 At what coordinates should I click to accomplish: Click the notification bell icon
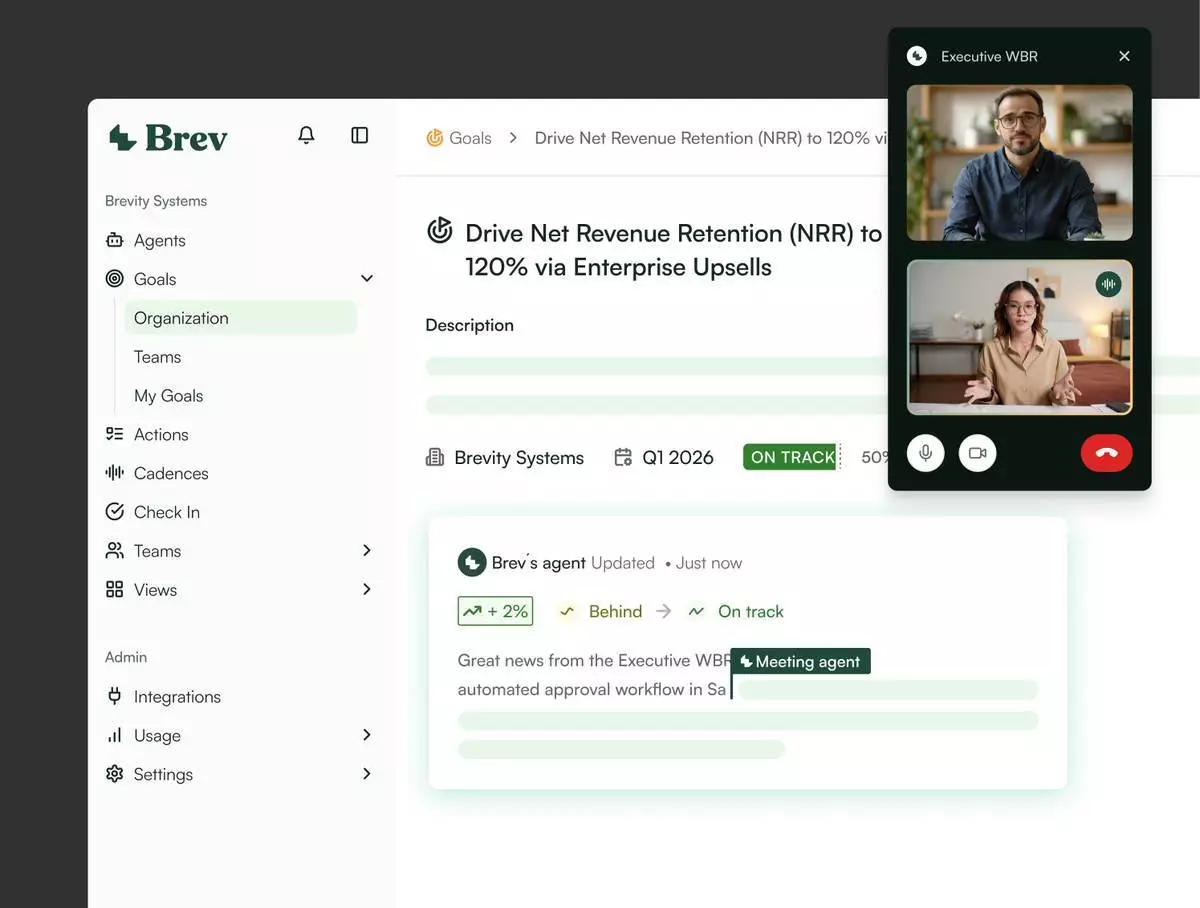coord(306,135)
